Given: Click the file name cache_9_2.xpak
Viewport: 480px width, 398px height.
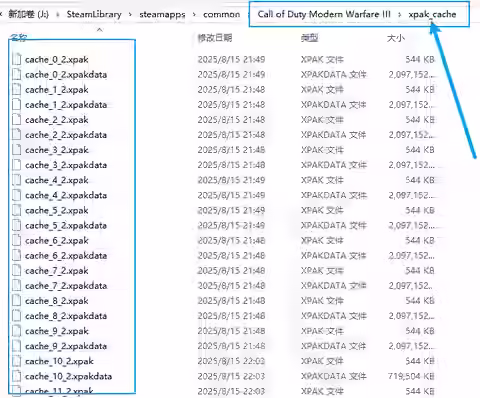Looking at the screenshot, I should [57, 331].
